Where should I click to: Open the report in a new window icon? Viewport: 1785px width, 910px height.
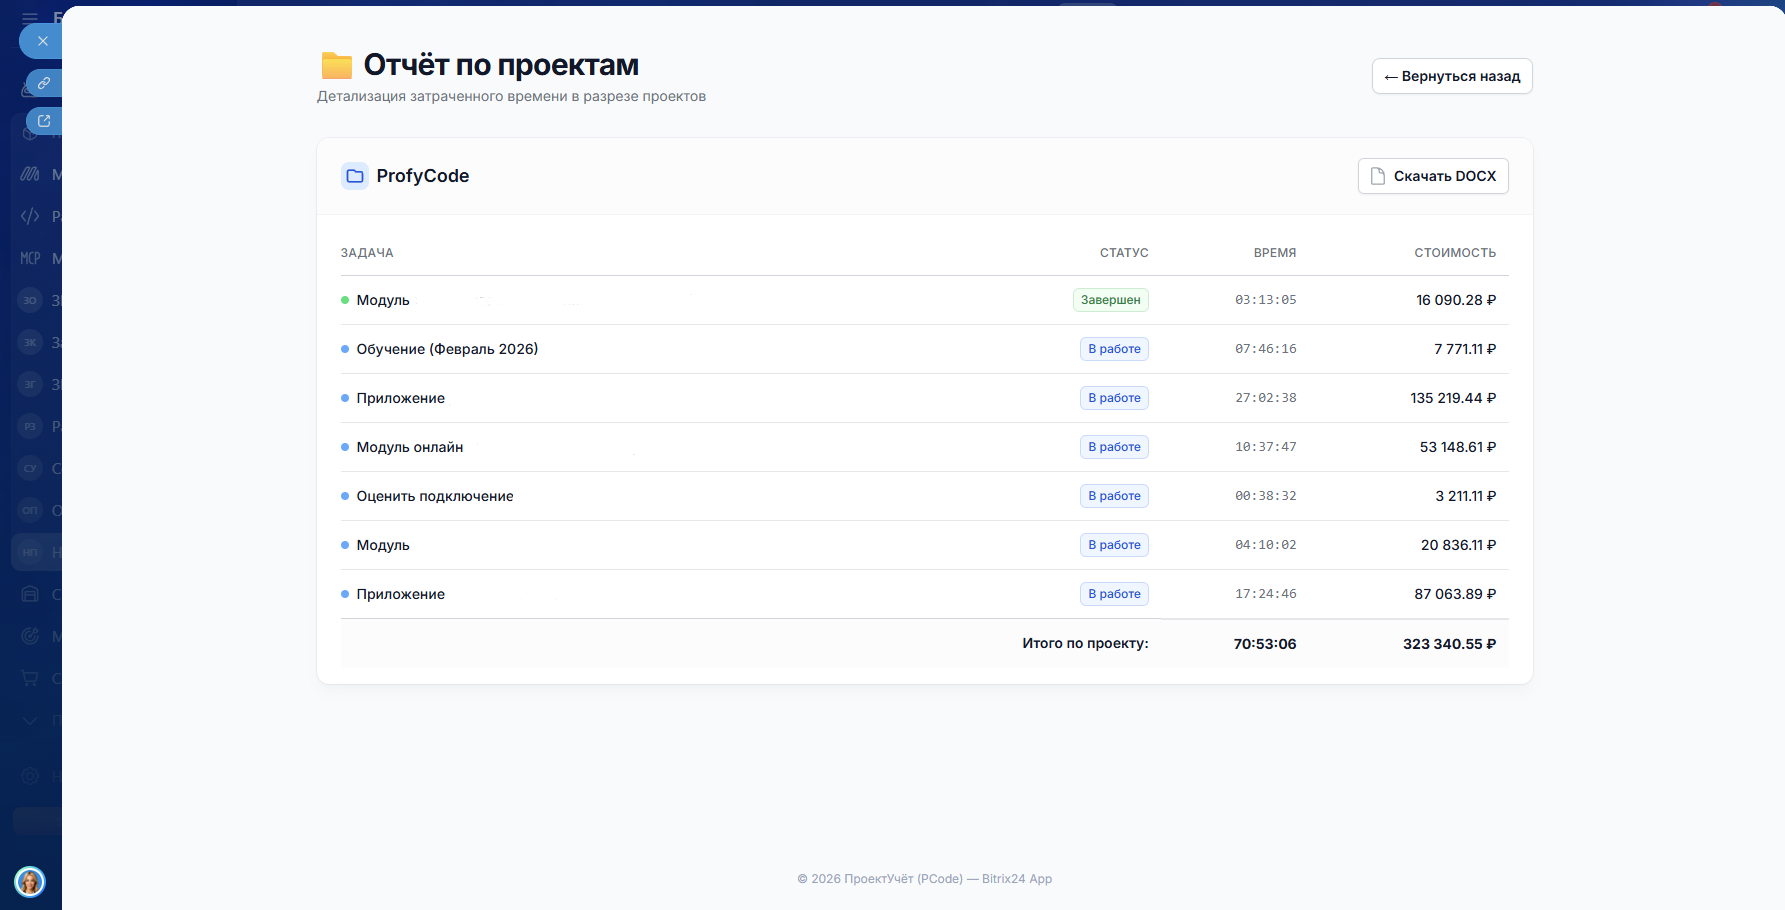click(44, 121)
